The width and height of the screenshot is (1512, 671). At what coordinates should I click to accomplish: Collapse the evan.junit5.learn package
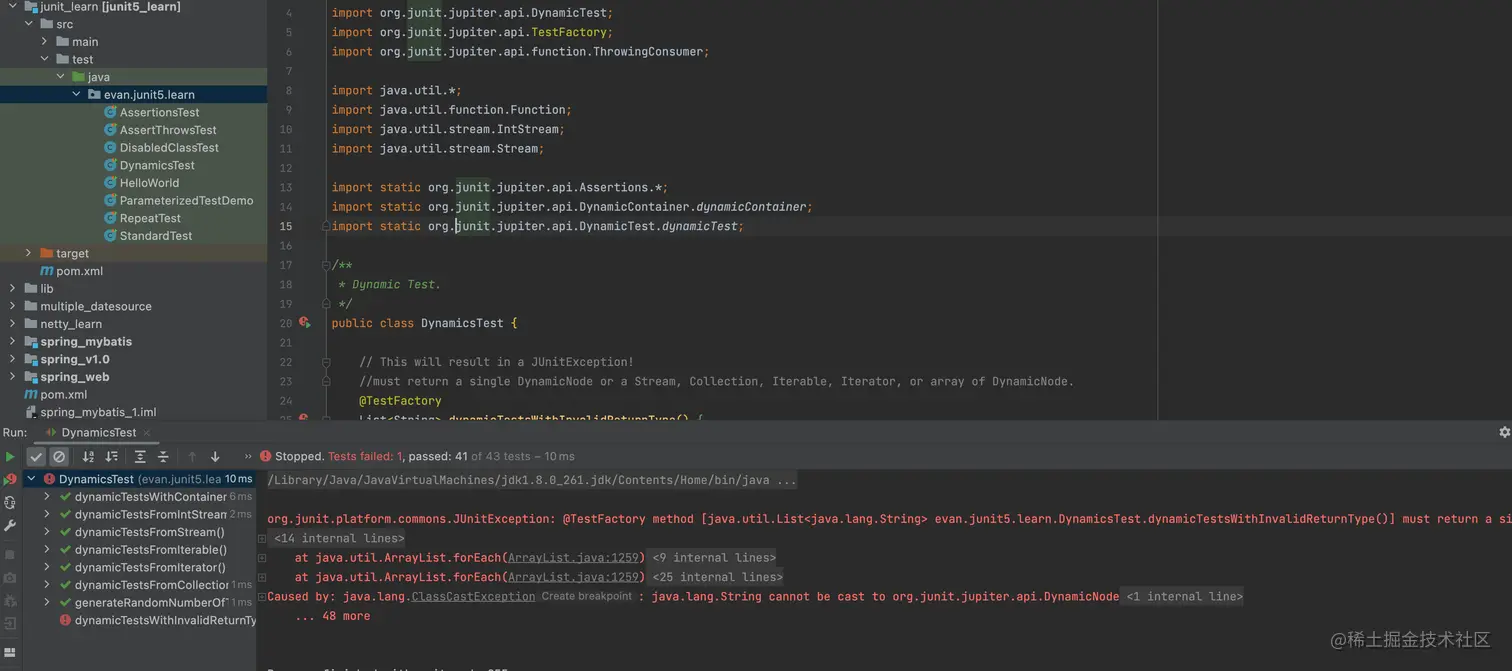tap(77, 94)
